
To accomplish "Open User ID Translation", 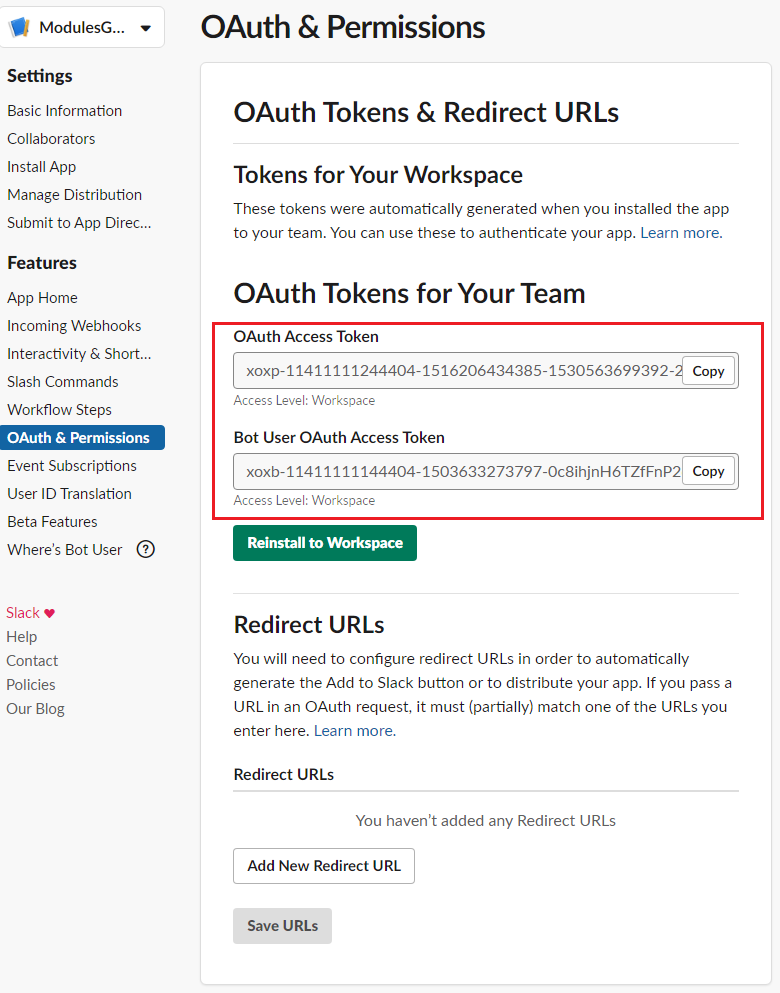I will click(x=70, y=493).
